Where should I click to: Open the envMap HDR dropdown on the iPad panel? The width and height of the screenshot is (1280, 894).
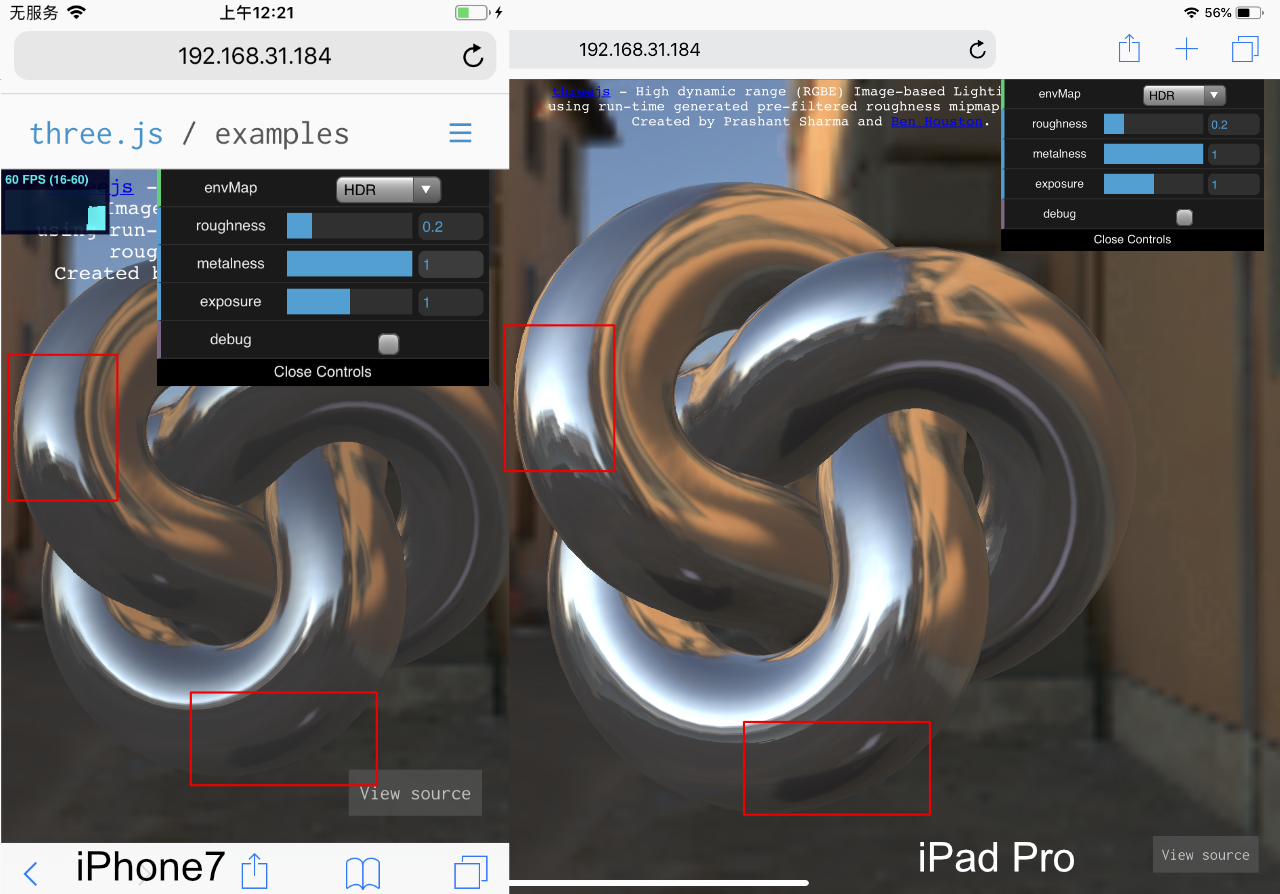(x=1184, y=94)
